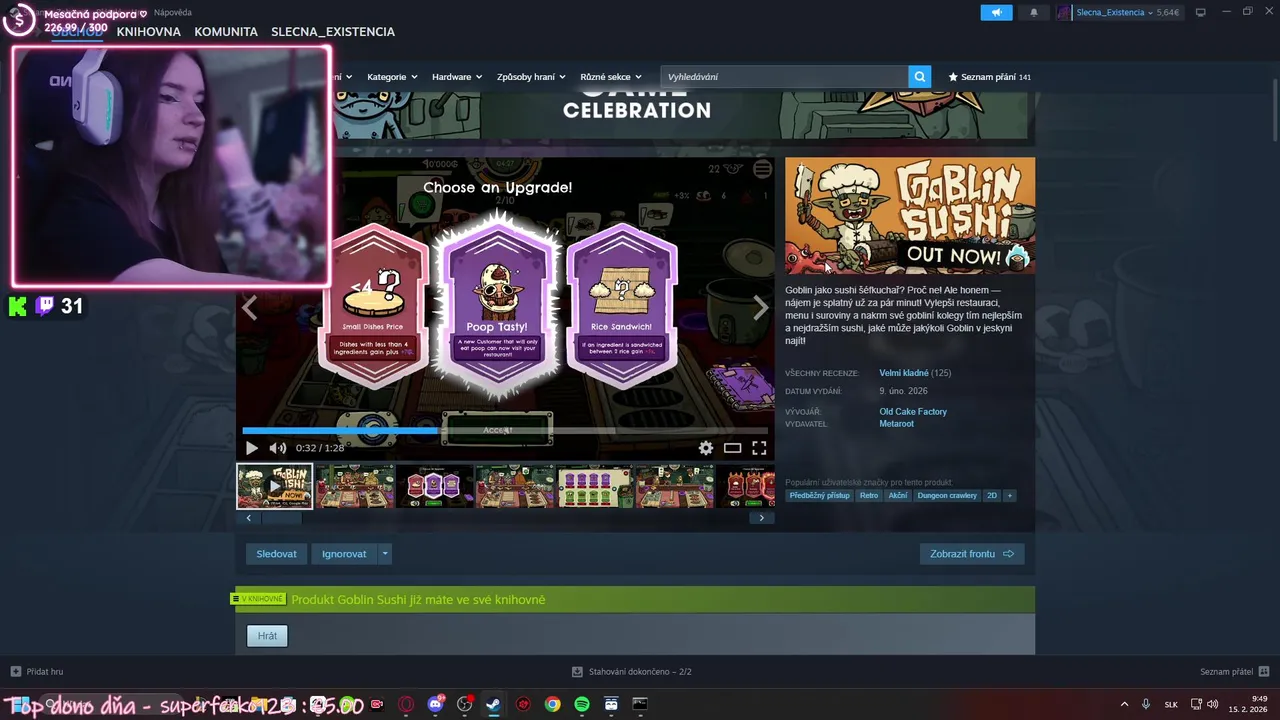Click the Sledovat button

[276, 554]
